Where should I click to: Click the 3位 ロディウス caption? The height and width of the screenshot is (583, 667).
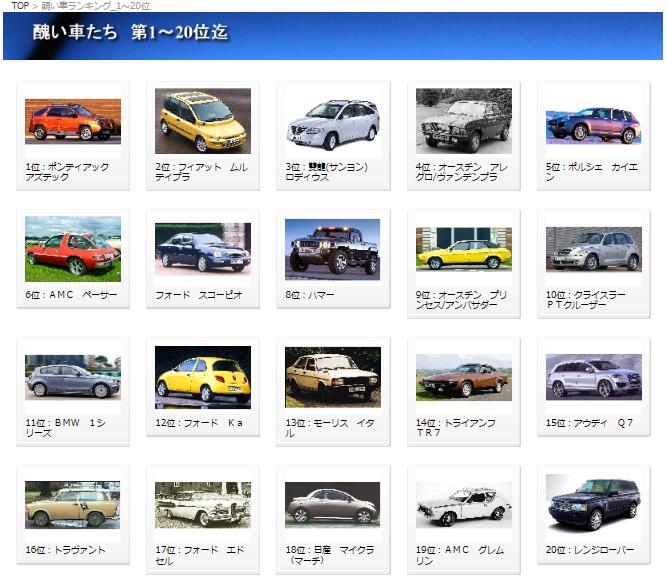tap(327, 172)
